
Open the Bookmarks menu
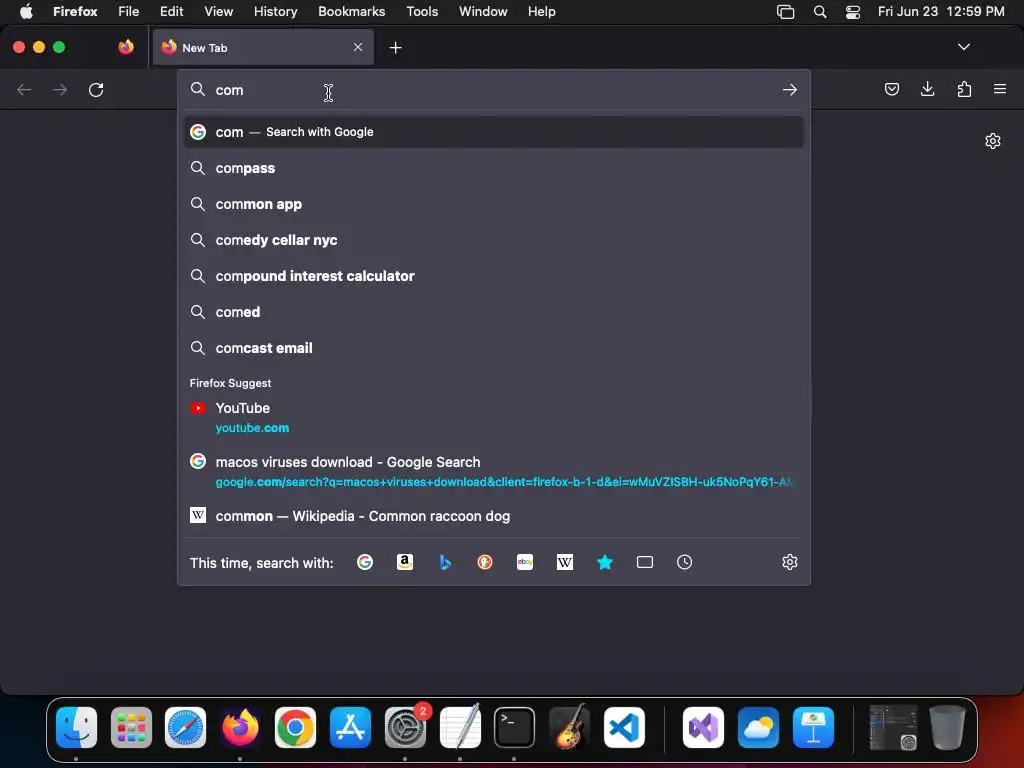coord(351,12)
